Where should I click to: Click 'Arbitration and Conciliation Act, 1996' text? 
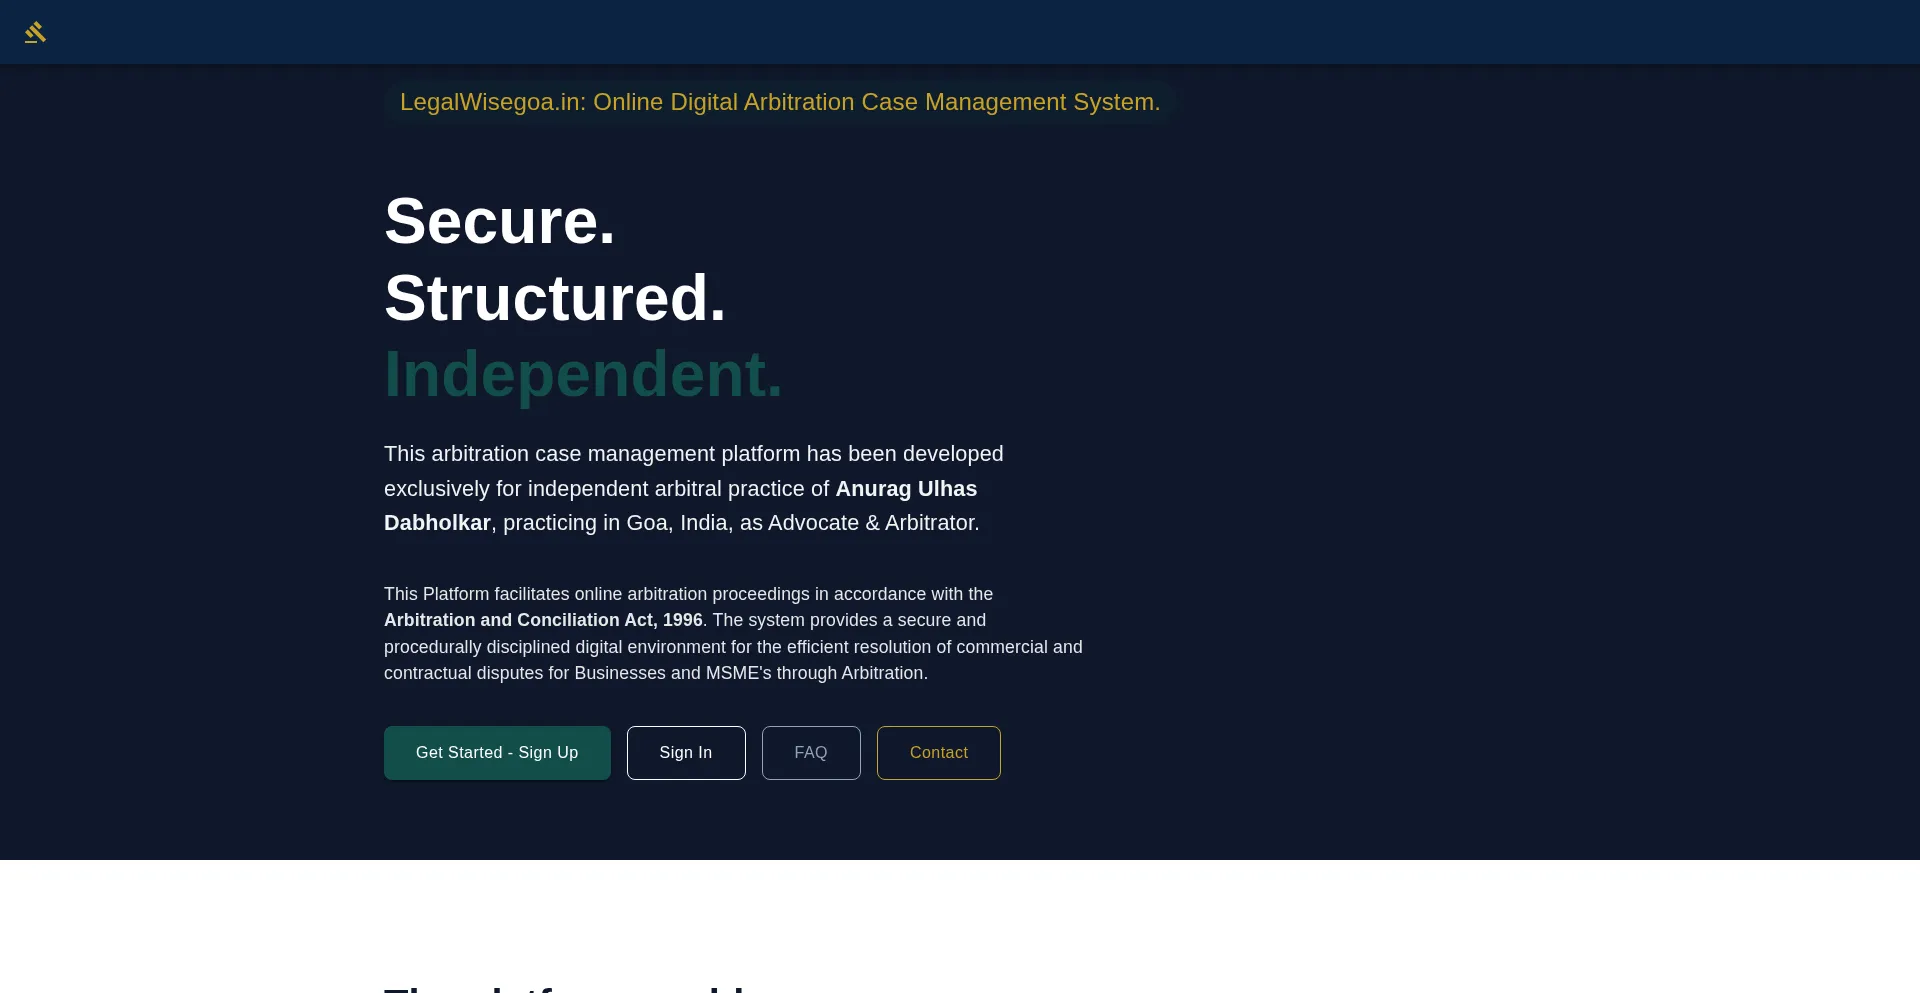coord(543,620)
